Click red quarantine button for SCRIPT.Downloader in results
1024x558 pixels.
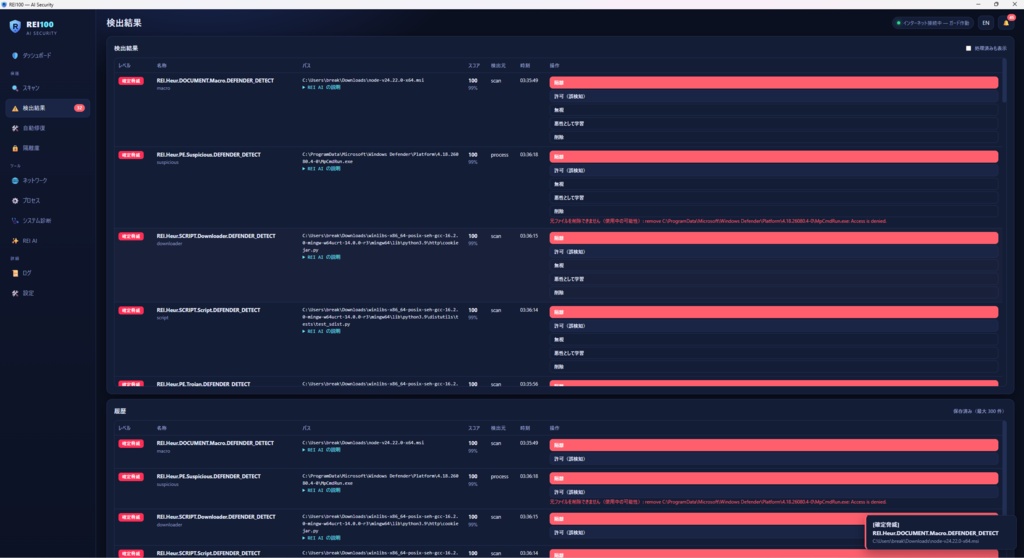pyautogui.click(x=773, y=238)
